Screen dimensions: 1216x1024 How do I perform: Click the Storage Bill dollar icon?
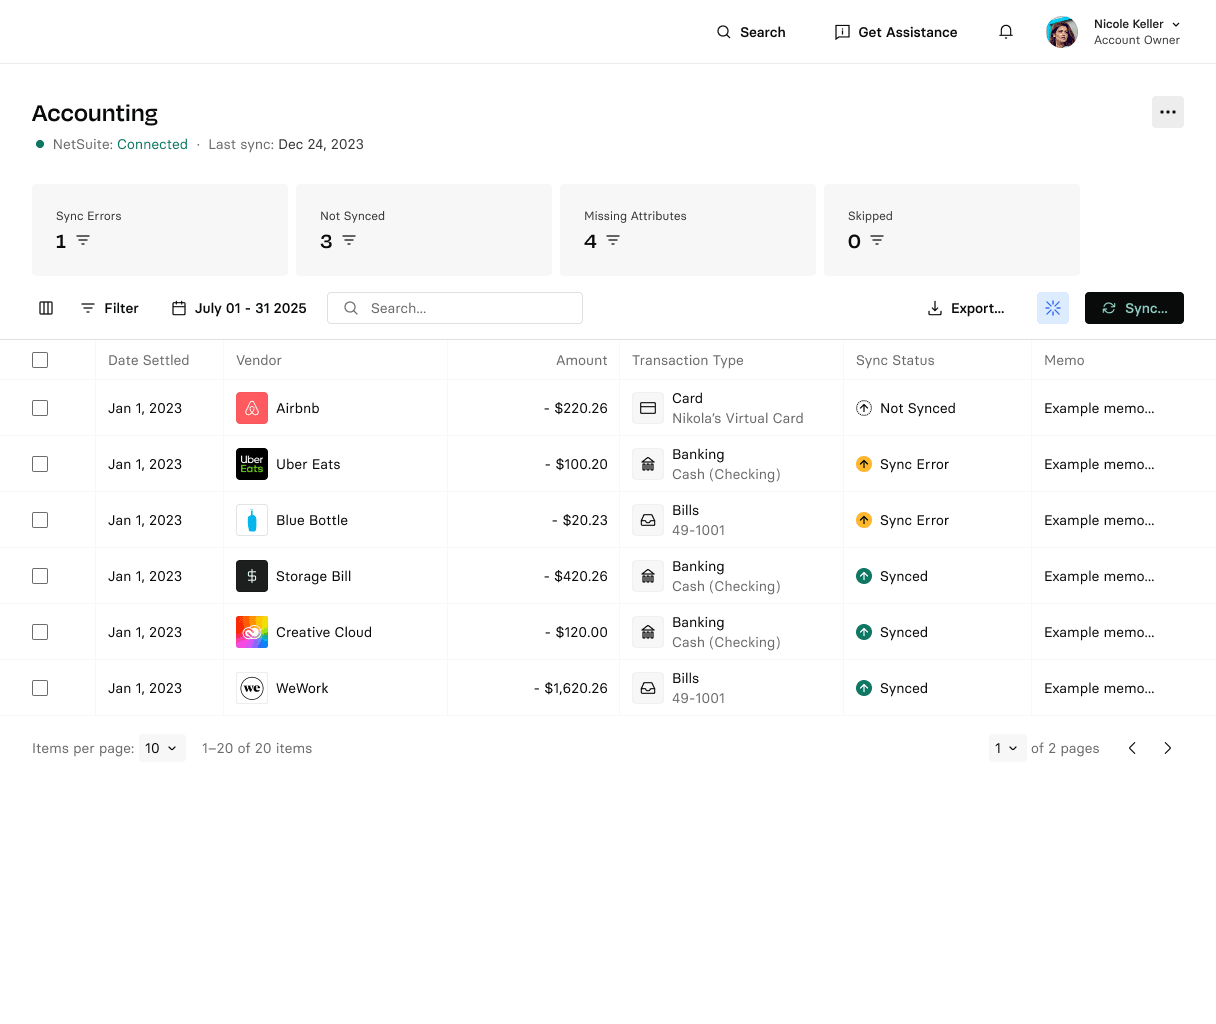point(252,576)
